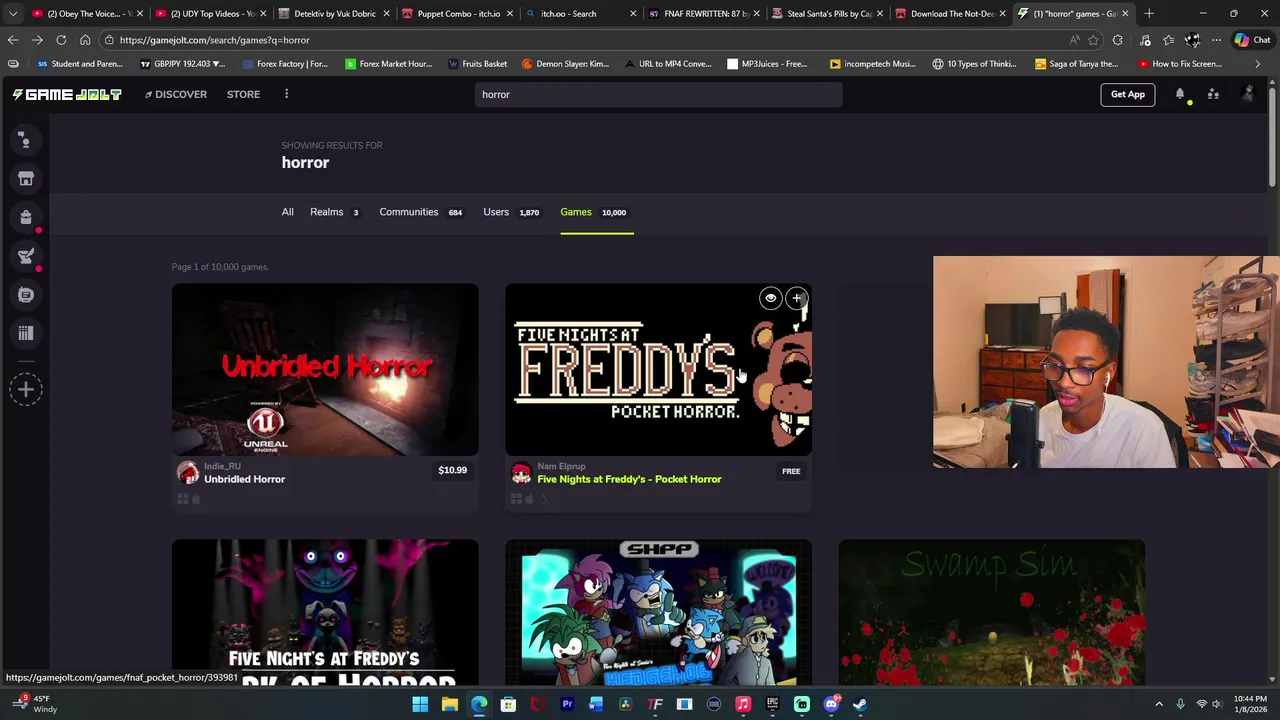This screenshot has height=720, width=1280.
Task: Open the Windows Start menu
Action: [420, 704]
